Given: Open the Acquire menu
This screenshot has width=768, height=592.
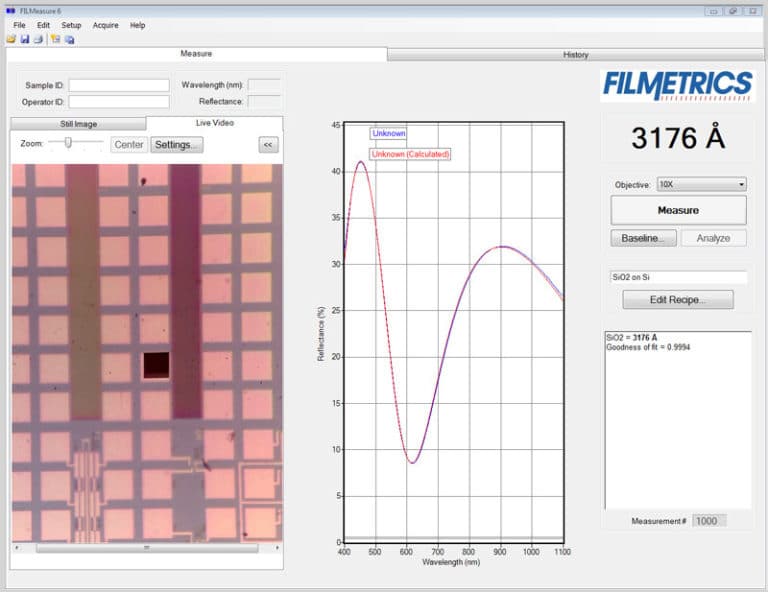Looking at the screenshot, I should coord(105,25).
